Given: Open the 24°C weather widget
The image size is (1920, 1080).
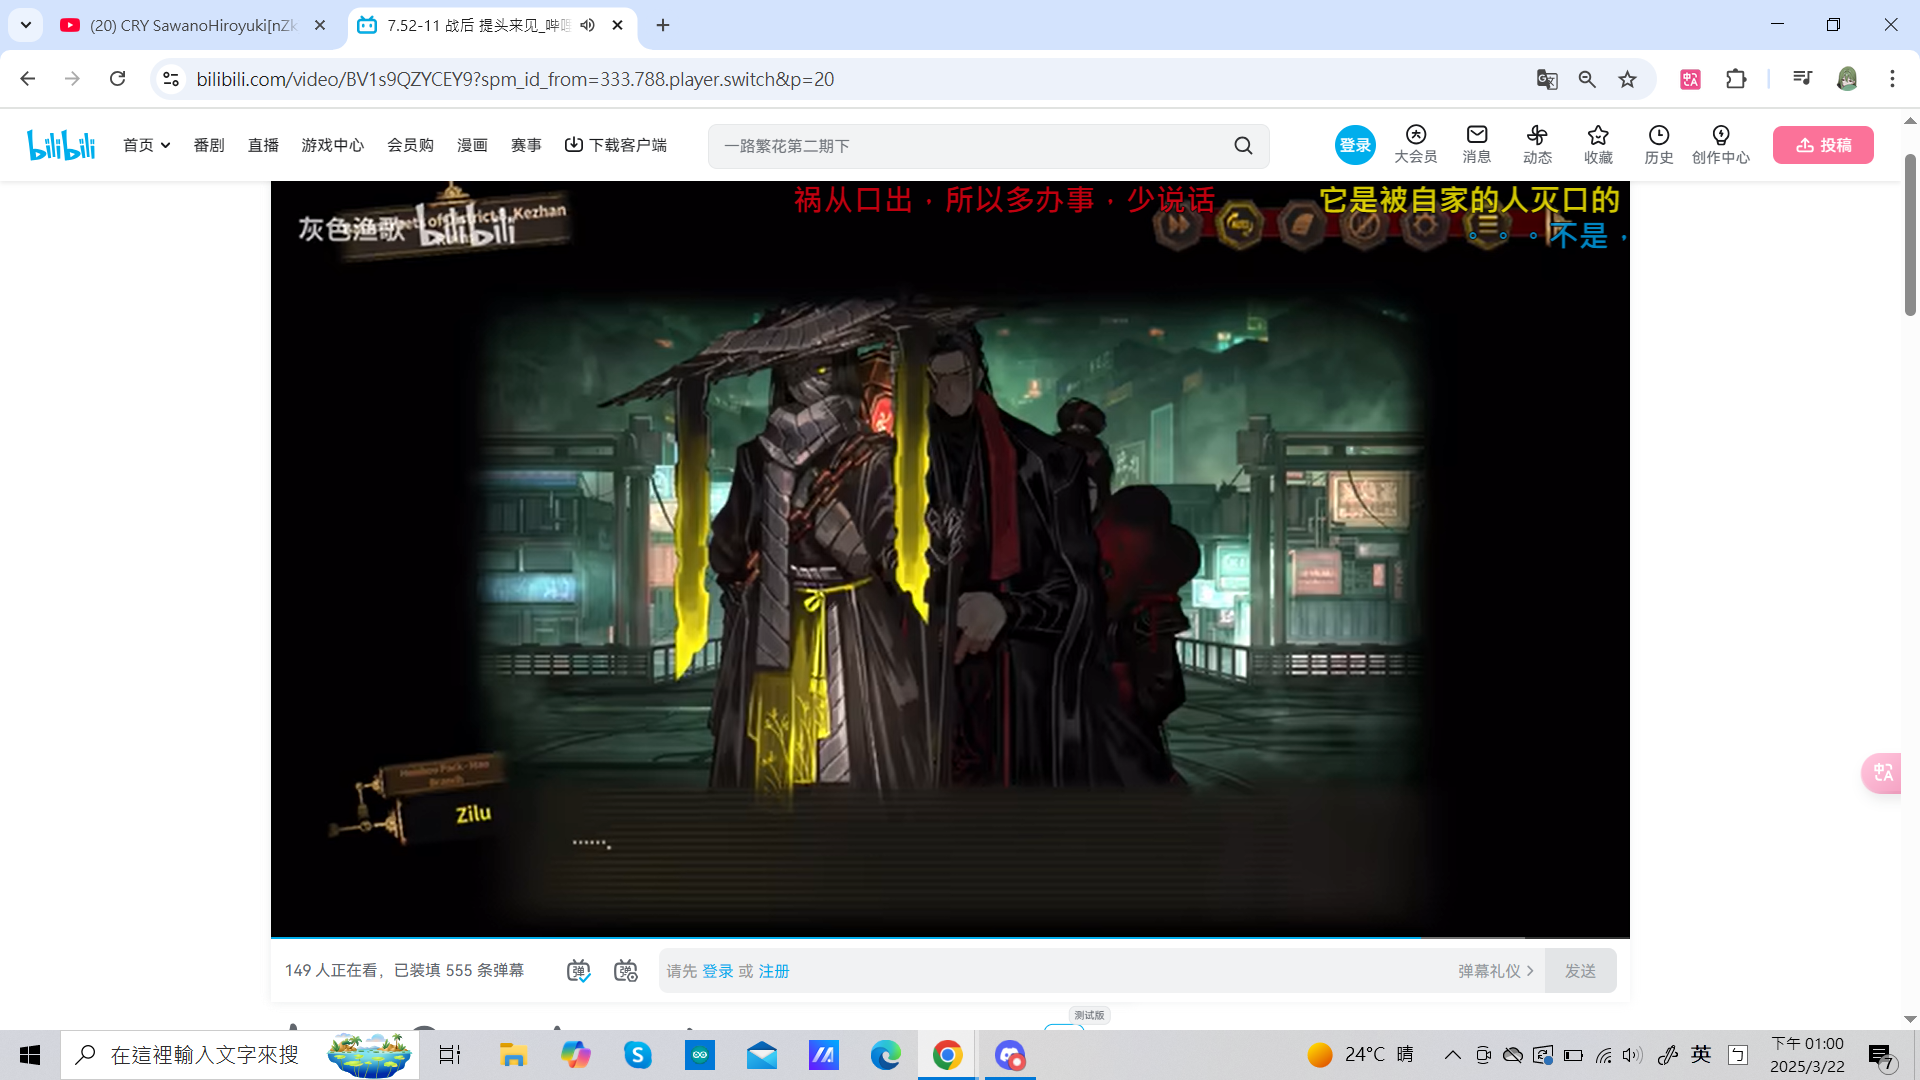Looking at the screenshot, I should (x=1360, y=1055).
